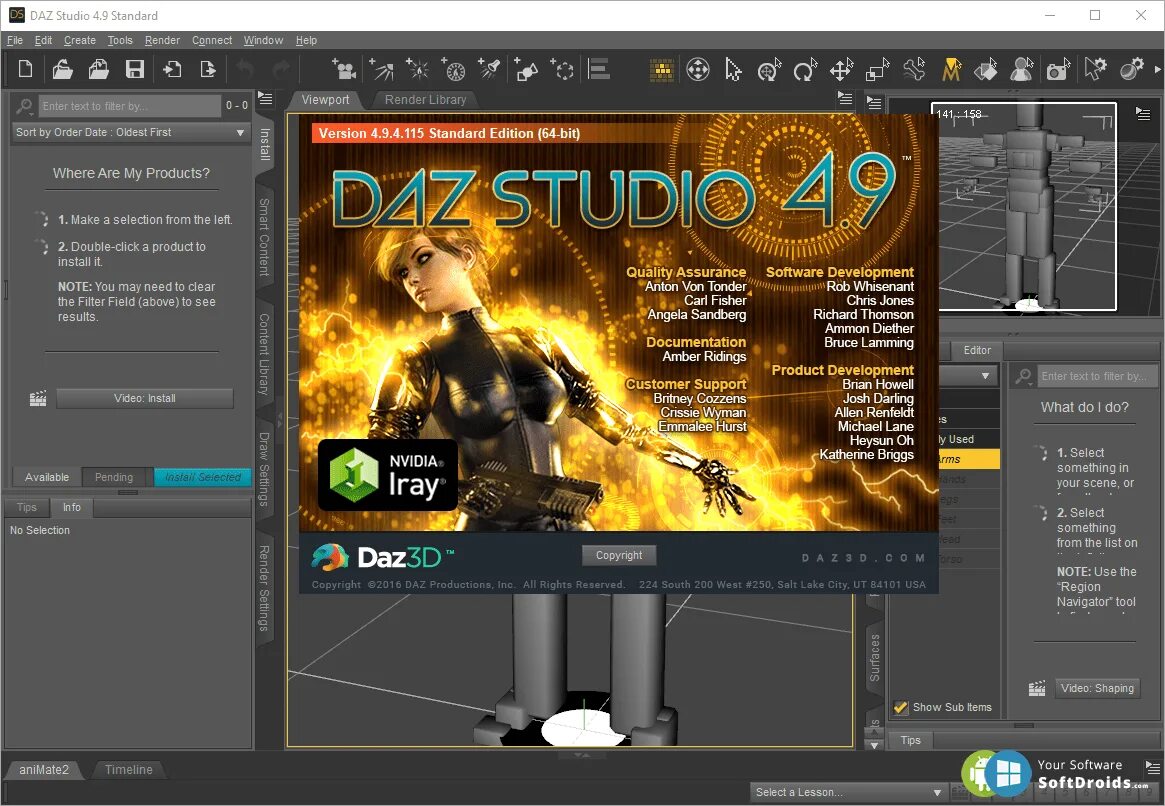Click the Copyright button on splash screen
The width and height of the screenshot is (1165, 806).
coord(619,555)
